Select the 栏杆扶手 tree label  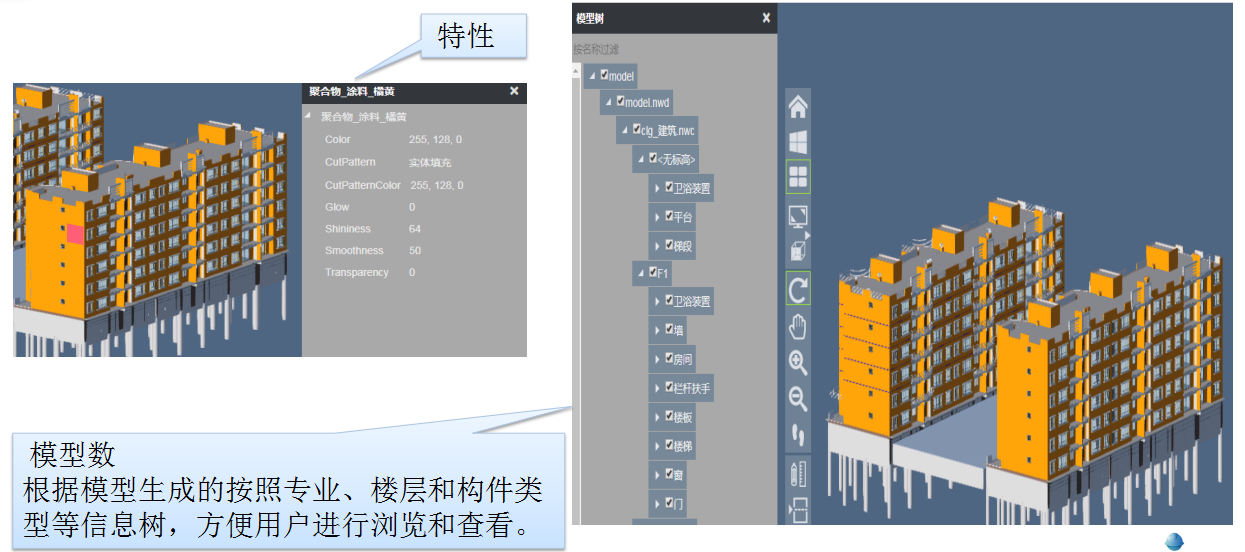tap(692, 388)
